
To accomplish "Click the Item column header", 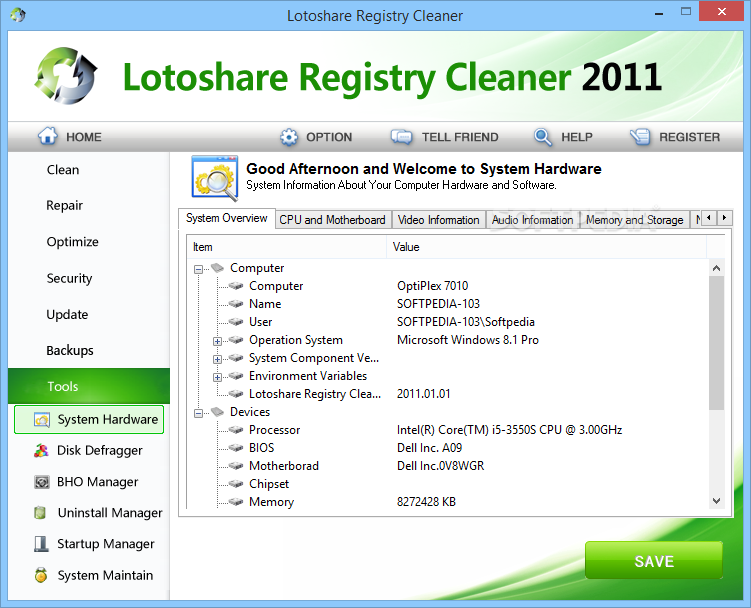I will point(287,247).
